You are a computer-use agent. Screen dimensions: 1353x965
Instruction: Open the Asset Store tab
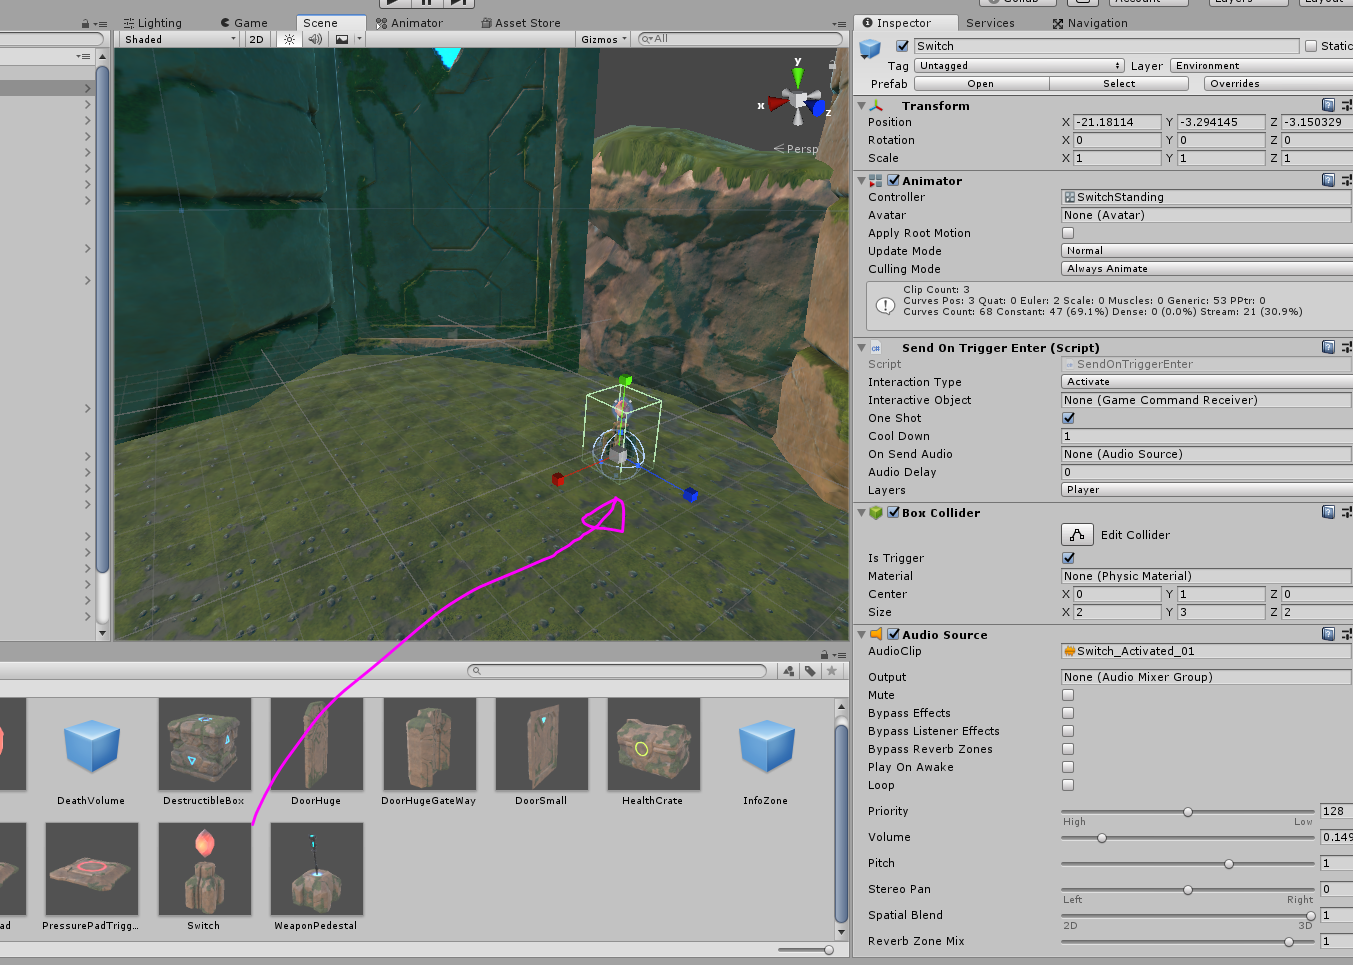coord(520,23)
